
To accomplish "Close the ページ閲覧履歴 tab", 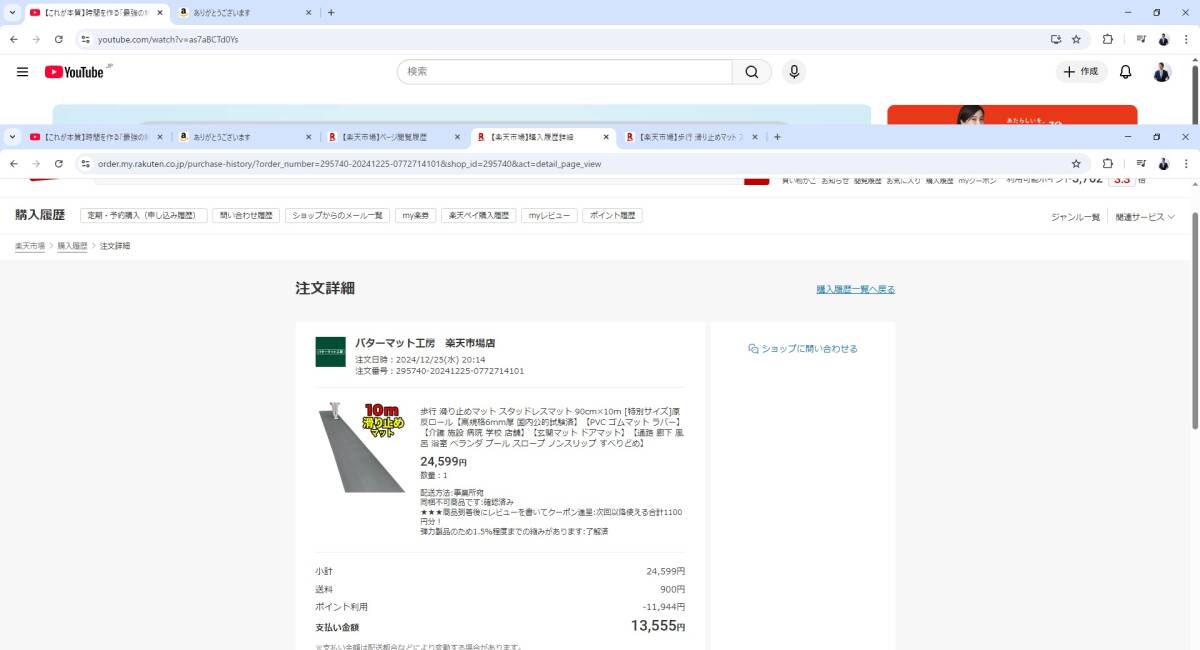I will coord(457,137).
